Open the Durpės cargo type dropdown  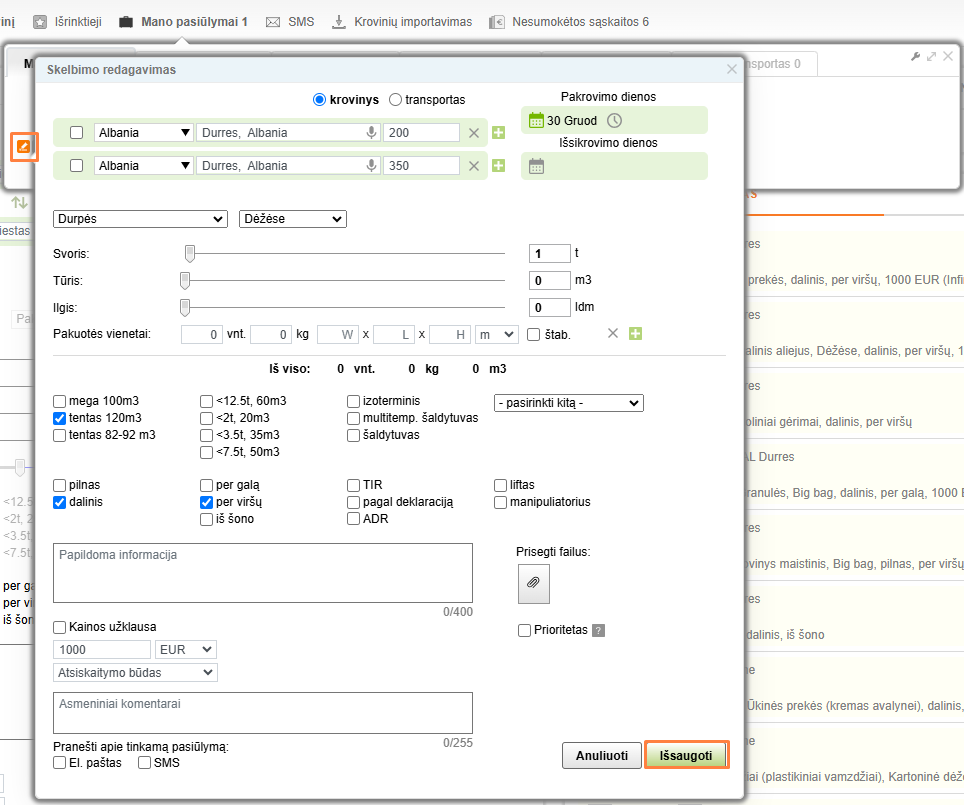pyautogui.click(x=140, y=219)
